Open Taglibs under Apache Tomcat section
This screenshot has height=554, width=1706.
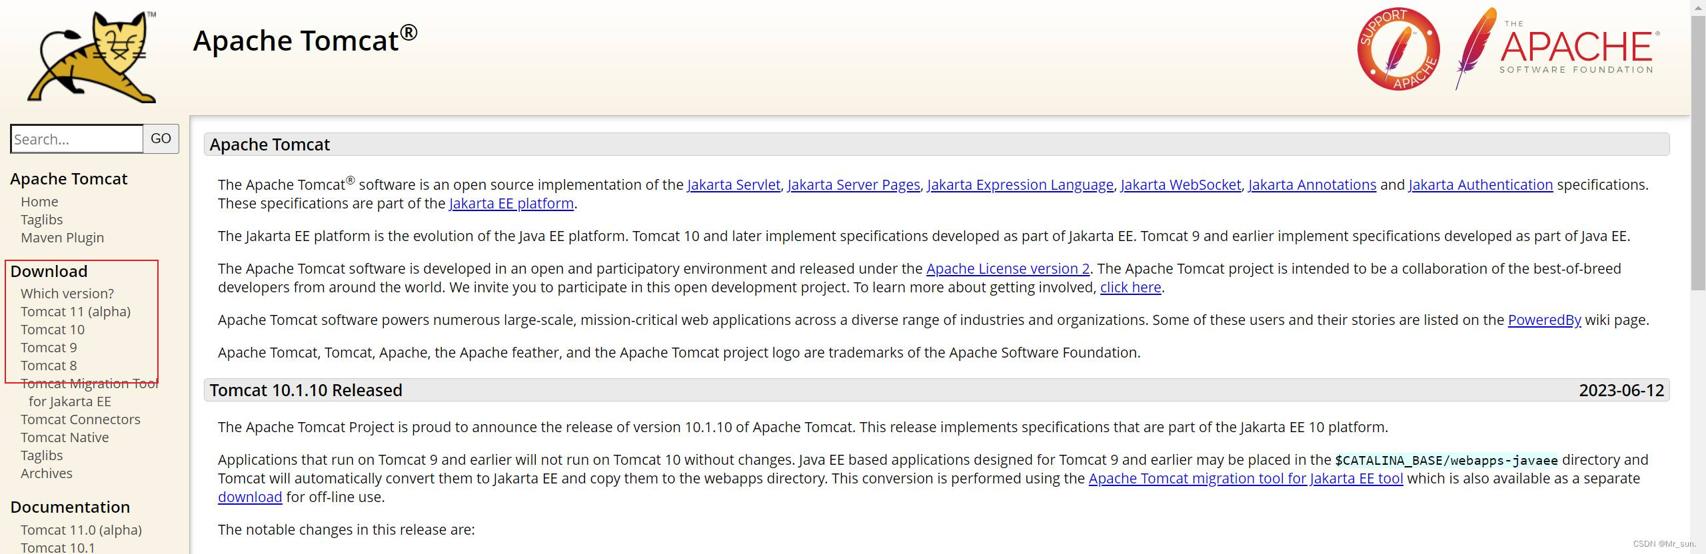pos(41,220)
